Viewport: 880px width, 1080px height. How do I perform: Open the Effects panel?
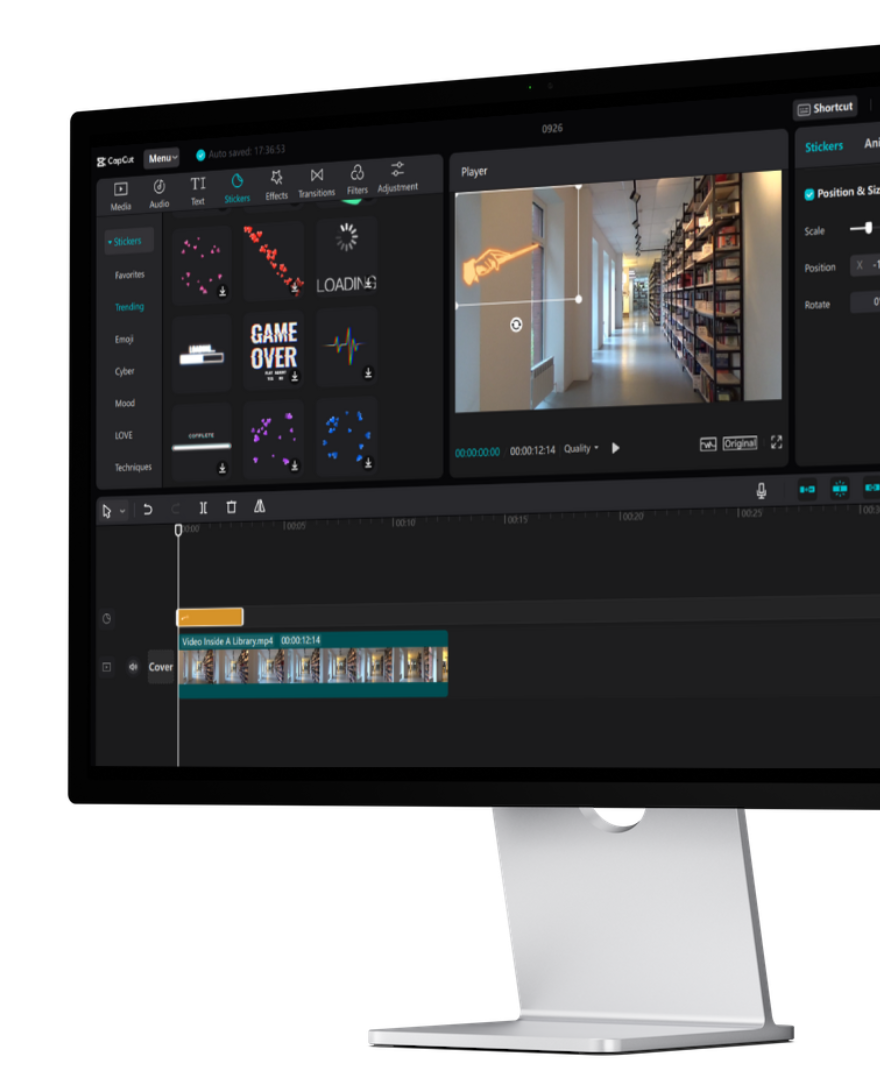coord(276,185)
